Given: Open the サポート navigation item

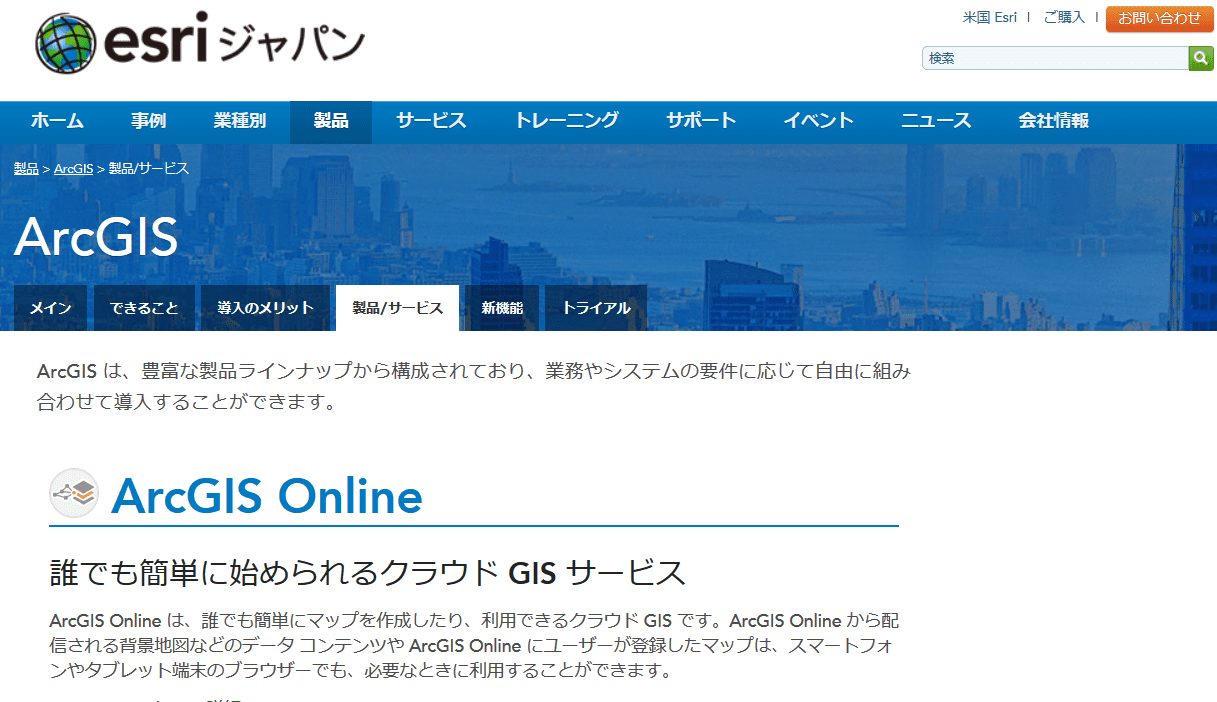Looking at the screenshot, I should click(x=701, y=121).
